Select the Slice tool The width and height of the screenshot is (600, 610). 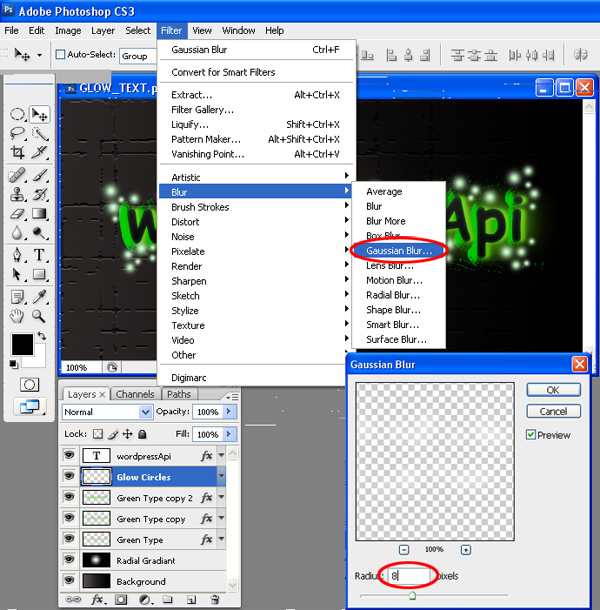point(39,152)
